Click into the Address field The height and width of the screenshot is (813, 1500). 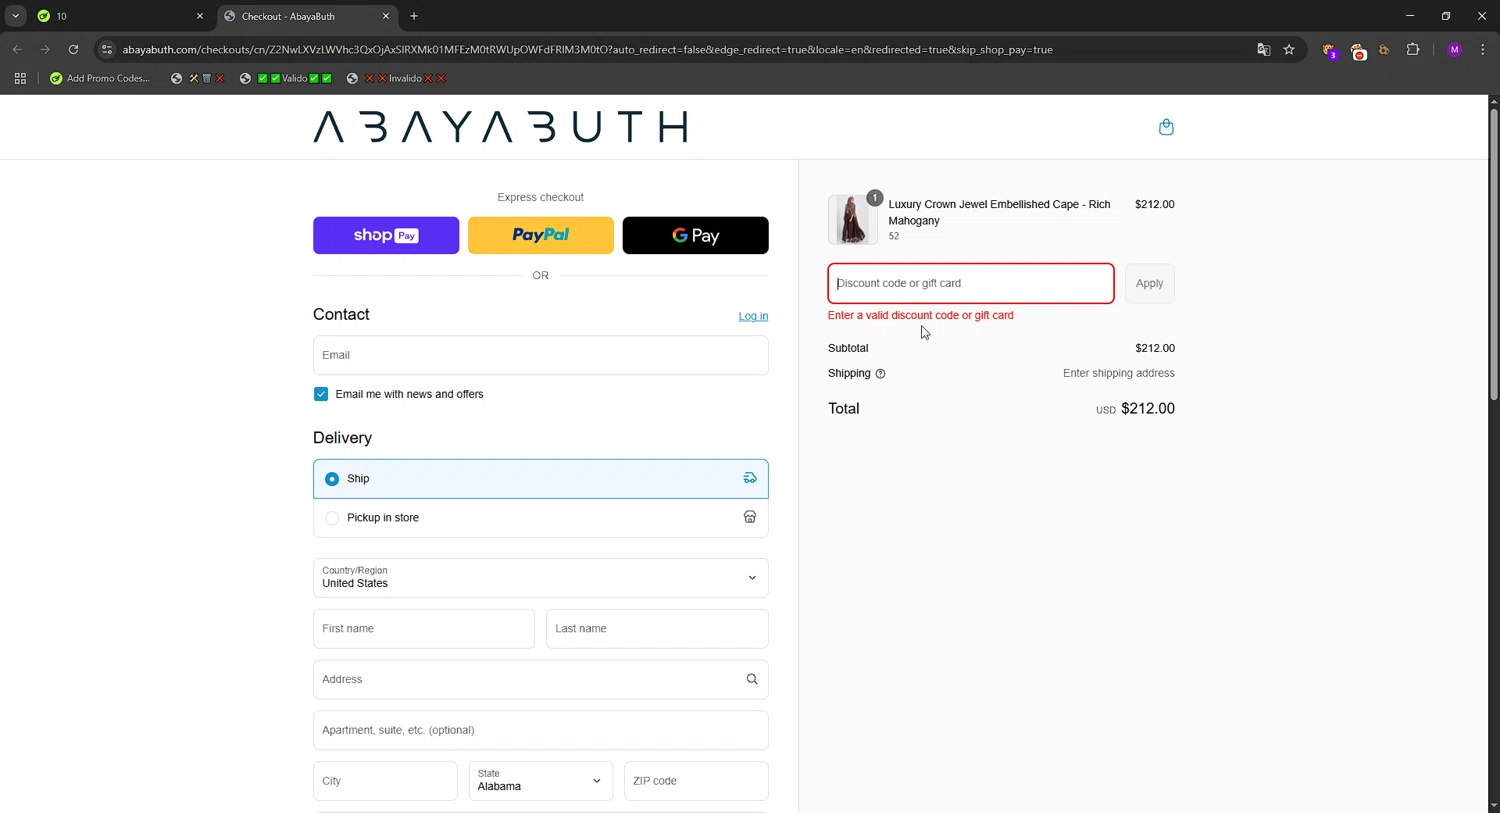540,679
